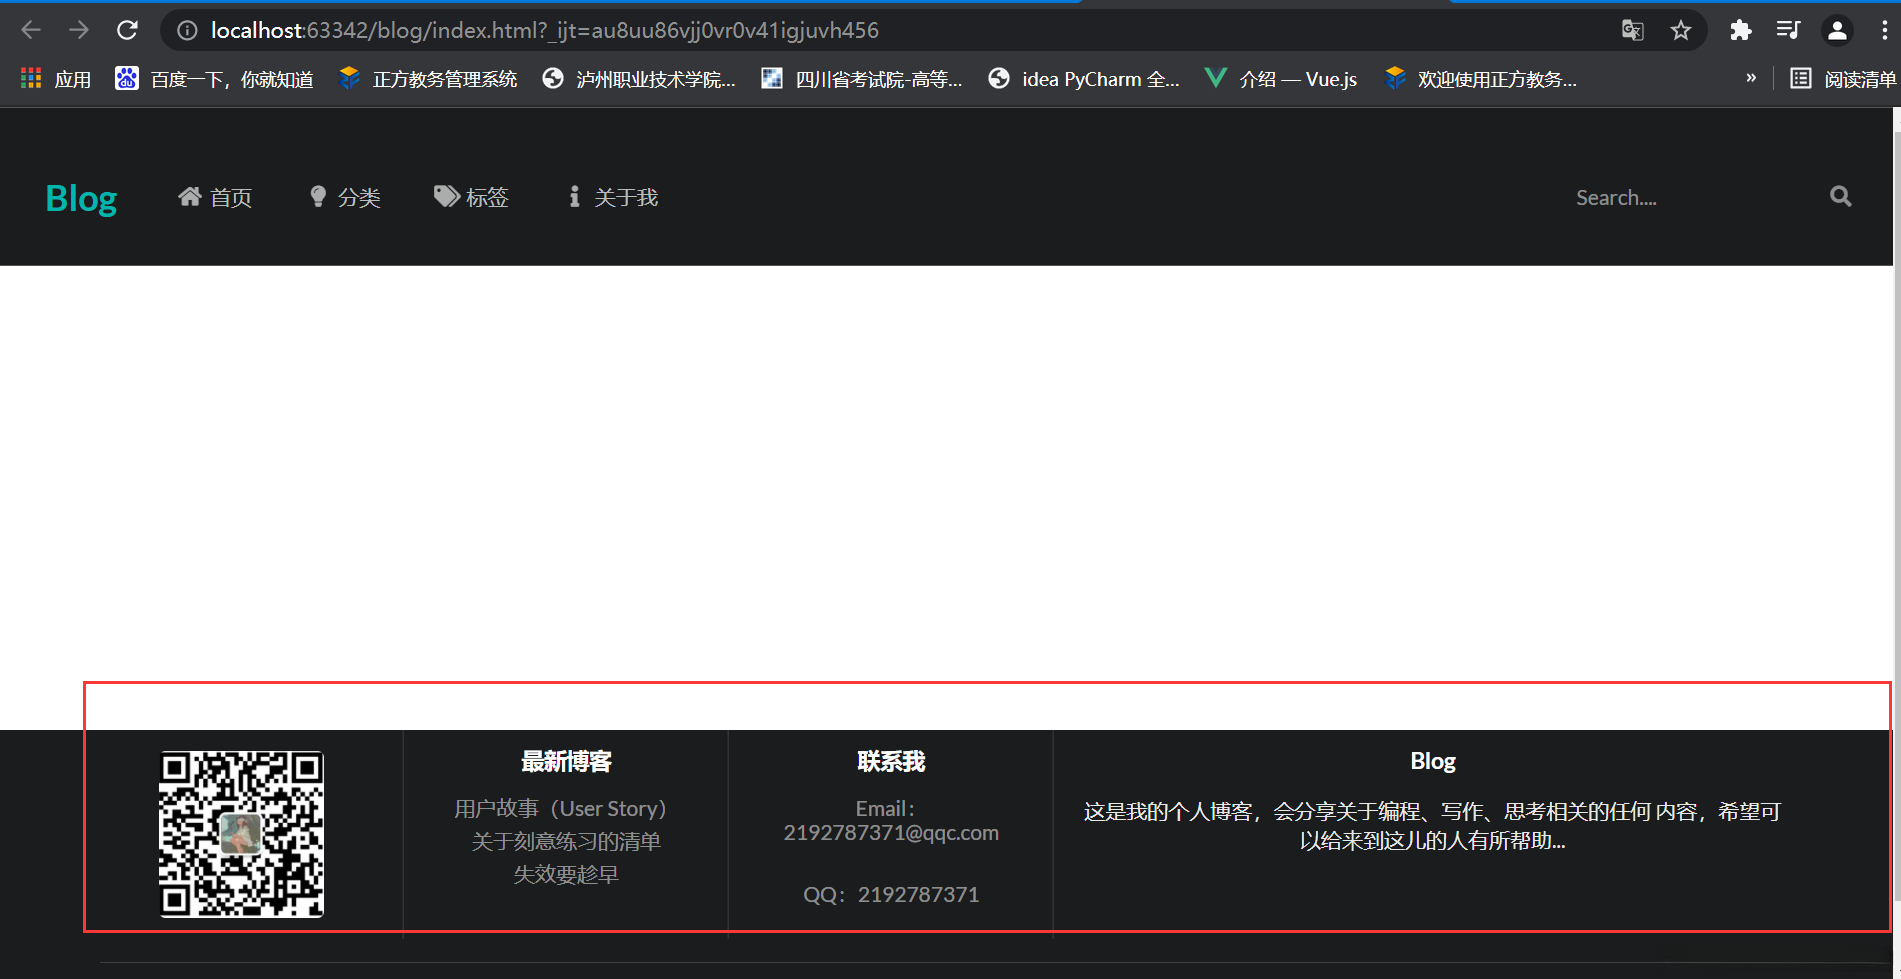Click the tag icon beside 标签
This screenshot has height=979, width=1901.
[446, 196]
